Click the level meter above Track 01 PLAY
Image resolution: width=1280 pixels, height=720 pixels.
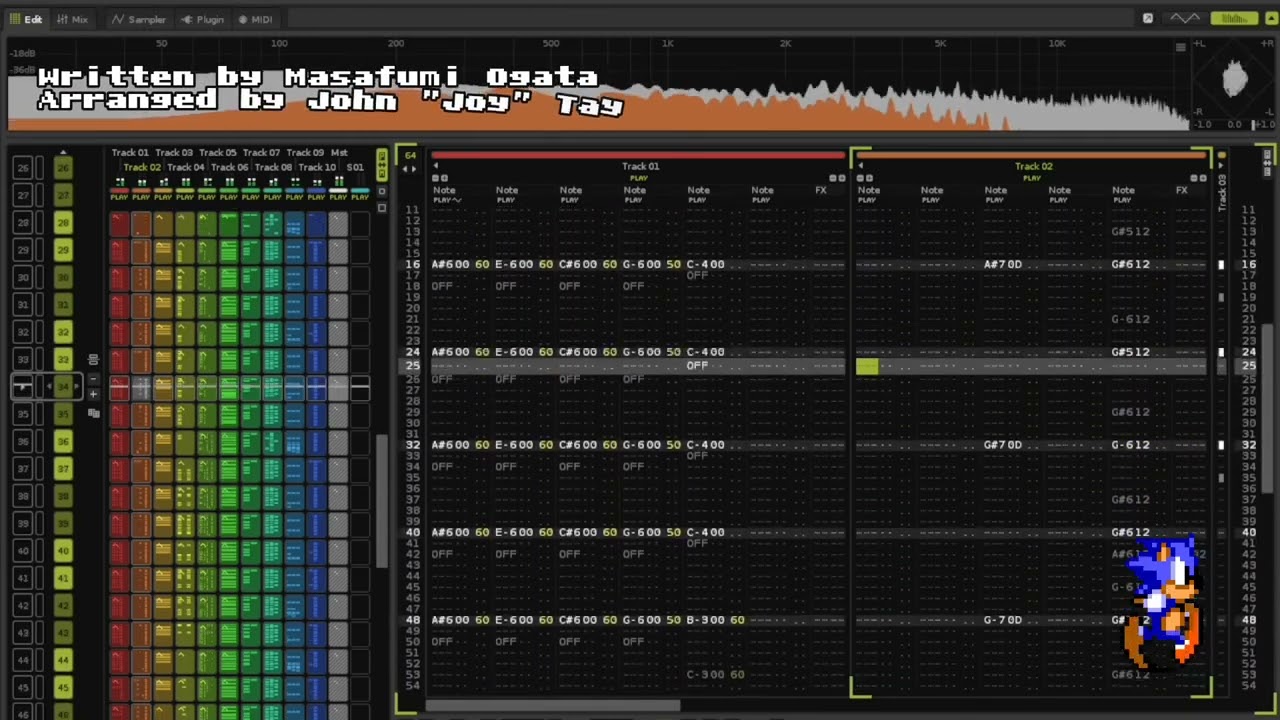coord(120,181)
